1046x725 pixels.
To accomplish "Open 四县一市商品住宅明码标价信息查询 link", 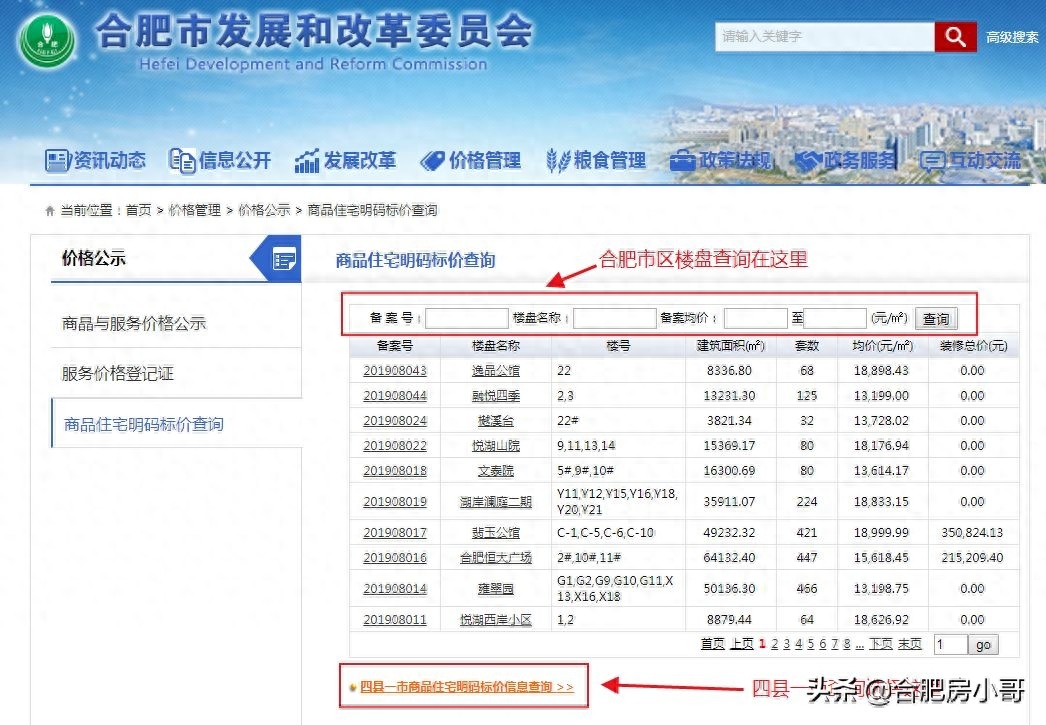I will pos(466,686).
